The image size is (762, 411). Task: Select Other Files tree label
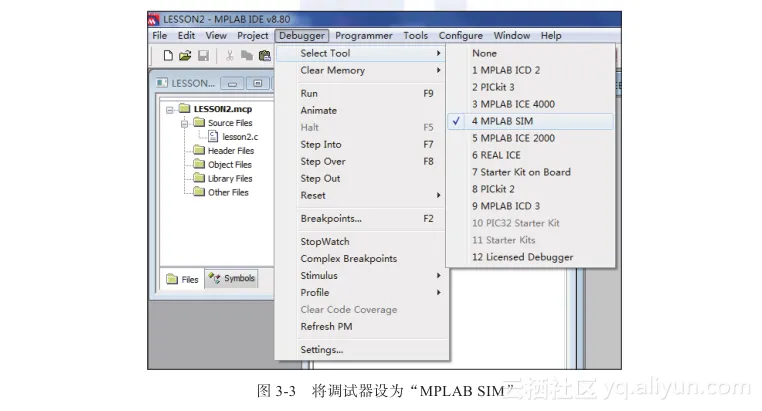click(228, 192)
